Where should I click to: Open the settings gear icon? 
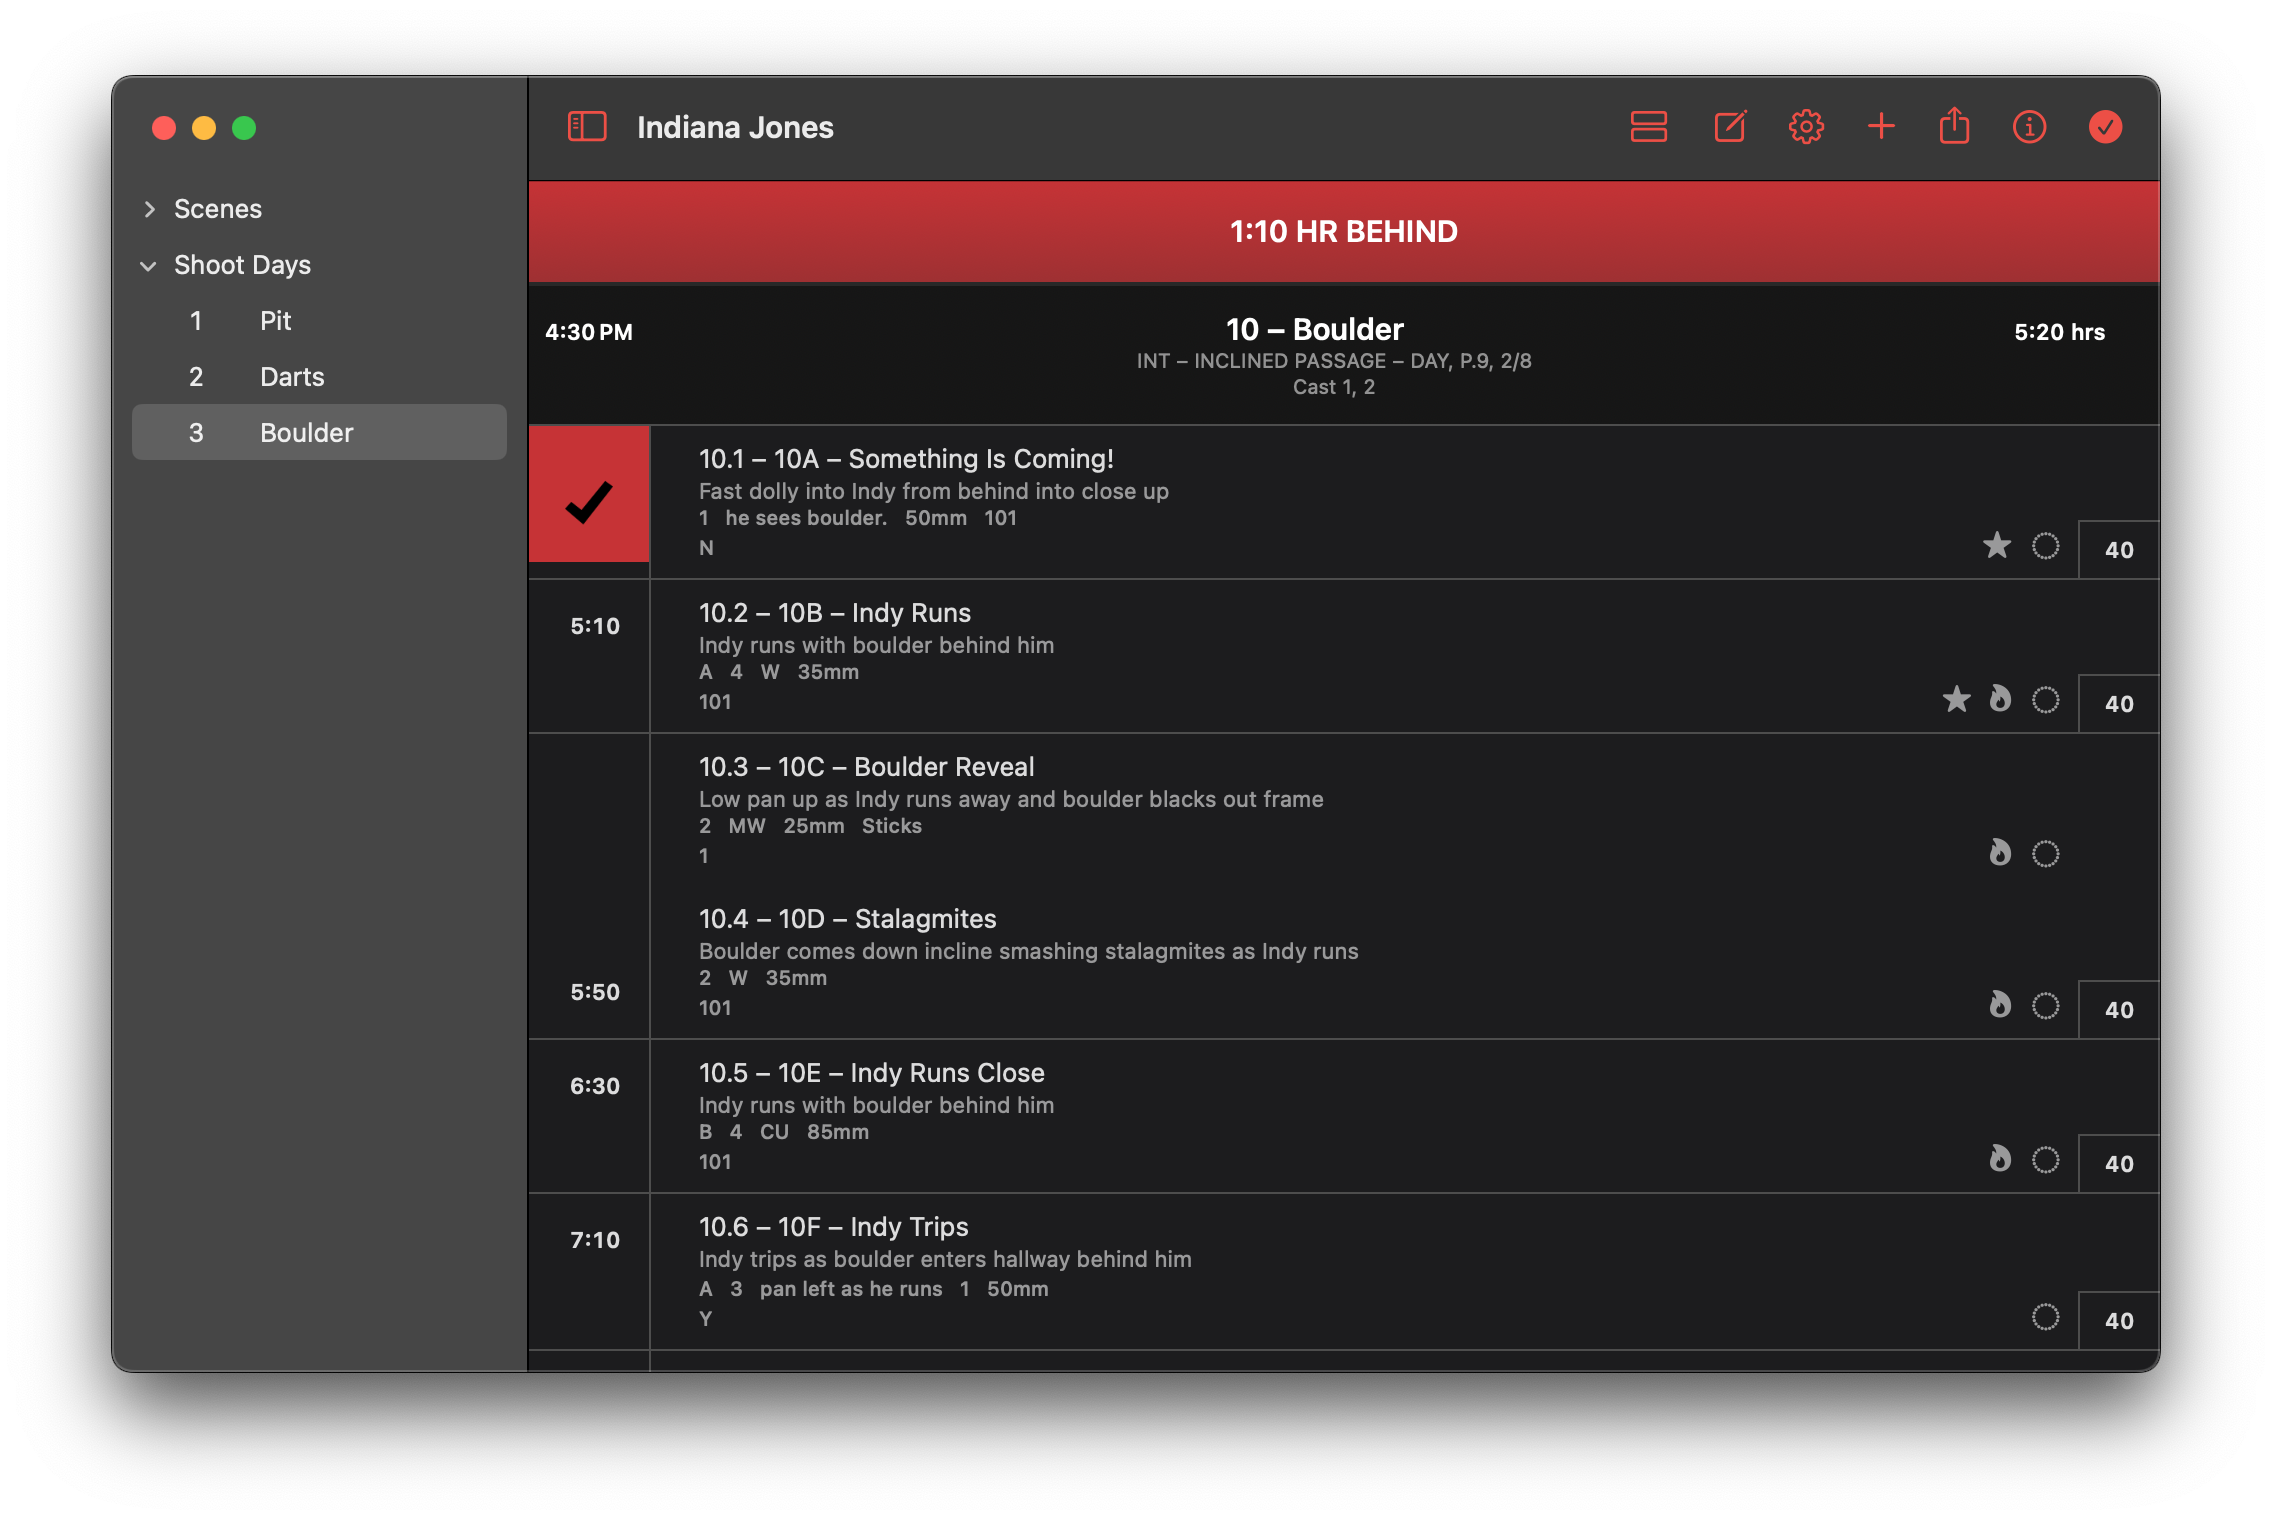1806,127
